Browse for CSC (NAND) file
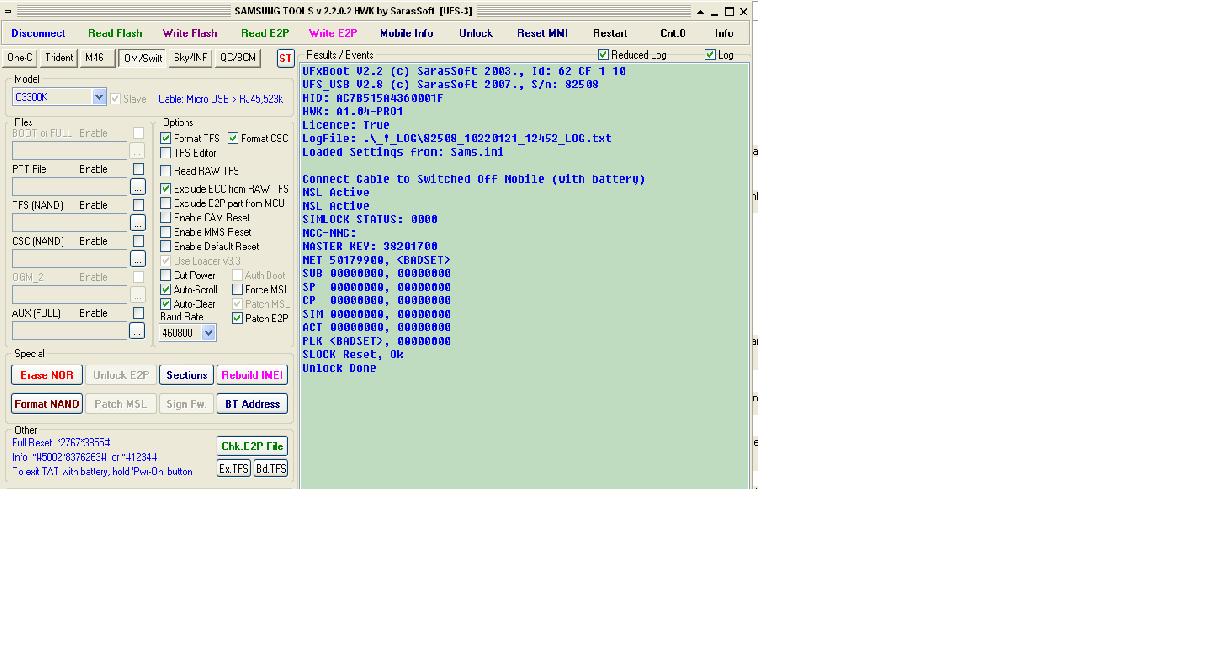Screen dimensions: 1218x666 [138, 258]
